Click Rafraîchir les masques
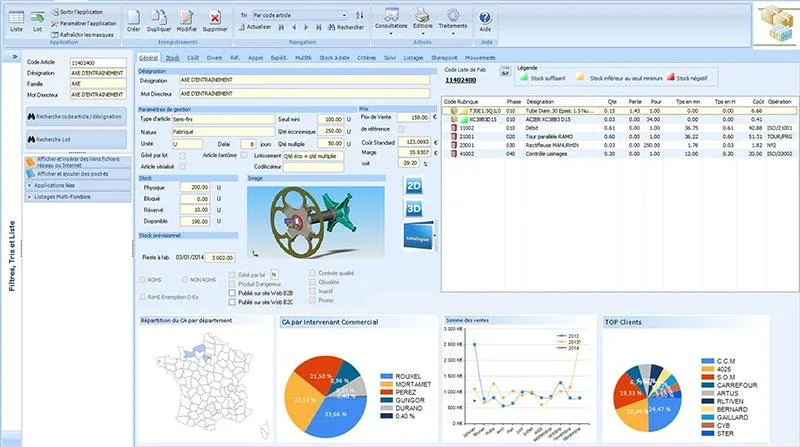The image size is (800, 447). pyautogui.click(x=82, y=35)
